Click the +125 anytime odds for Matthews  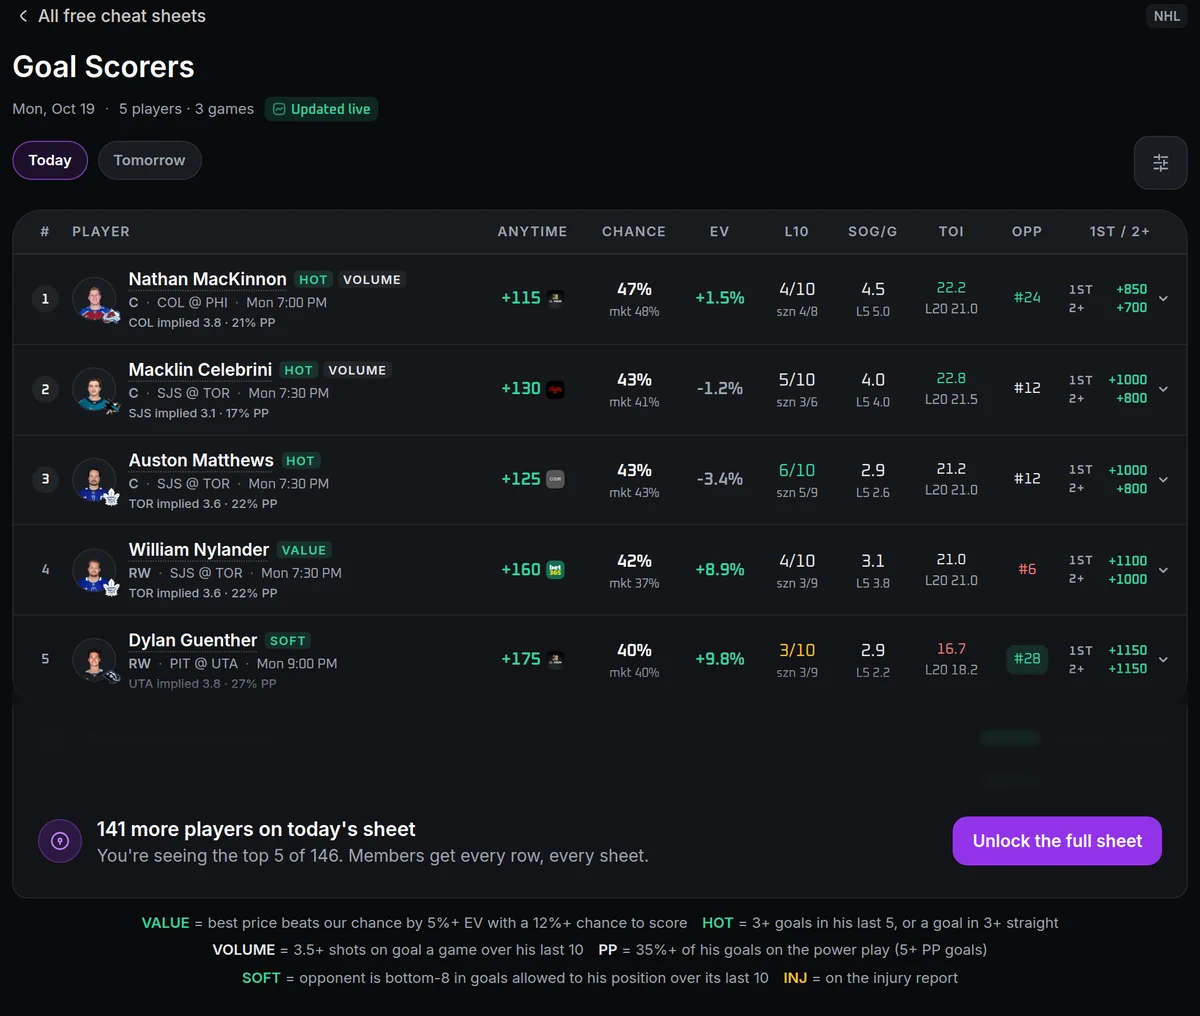(521, 479)
